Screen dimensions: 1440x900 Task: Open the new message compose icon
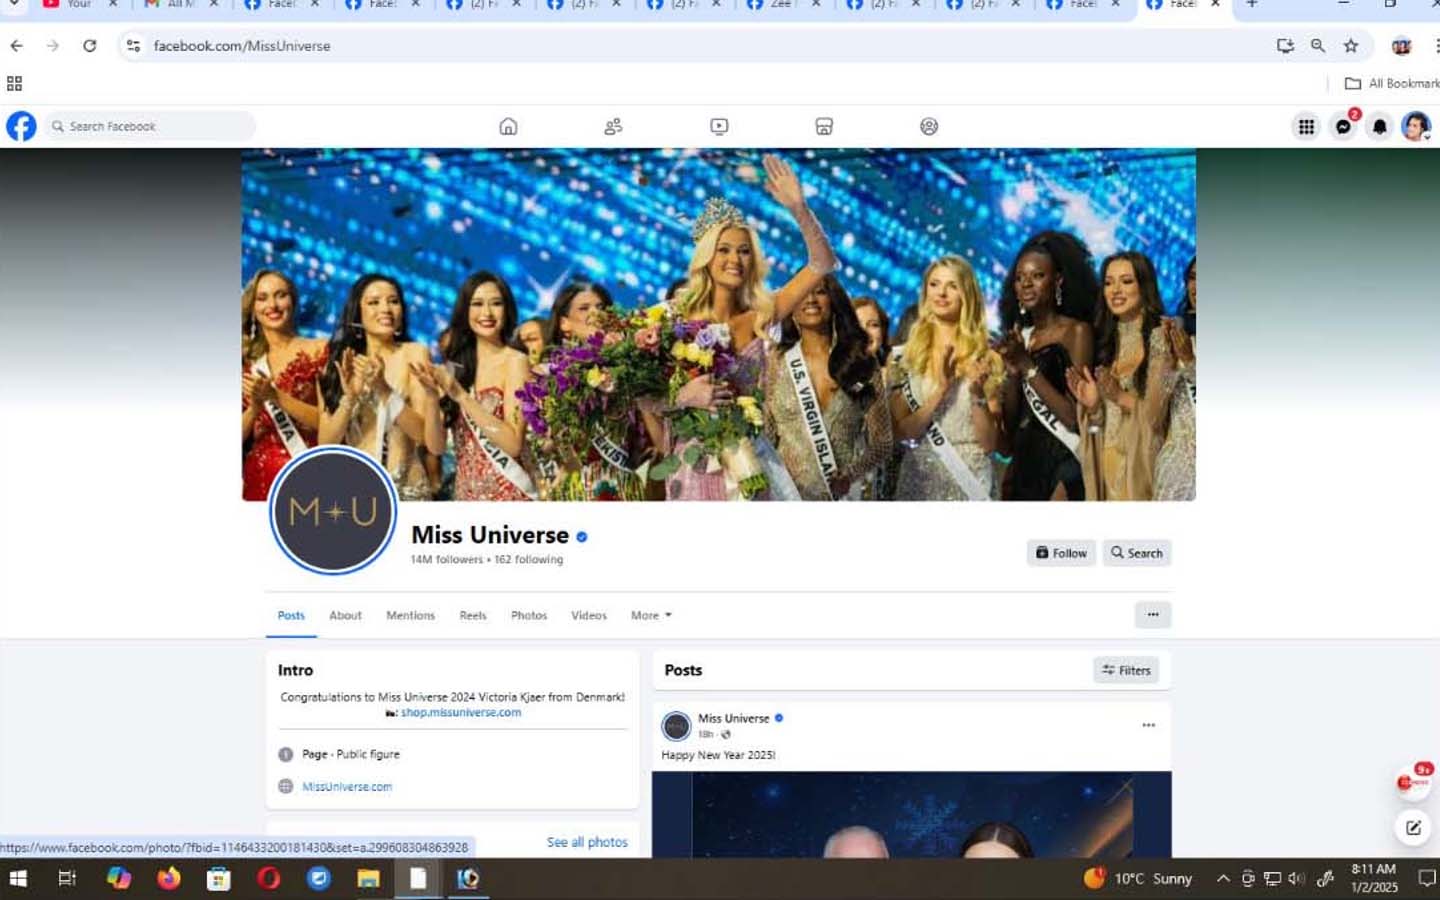pyautogui.click(x=1413, y=827)
